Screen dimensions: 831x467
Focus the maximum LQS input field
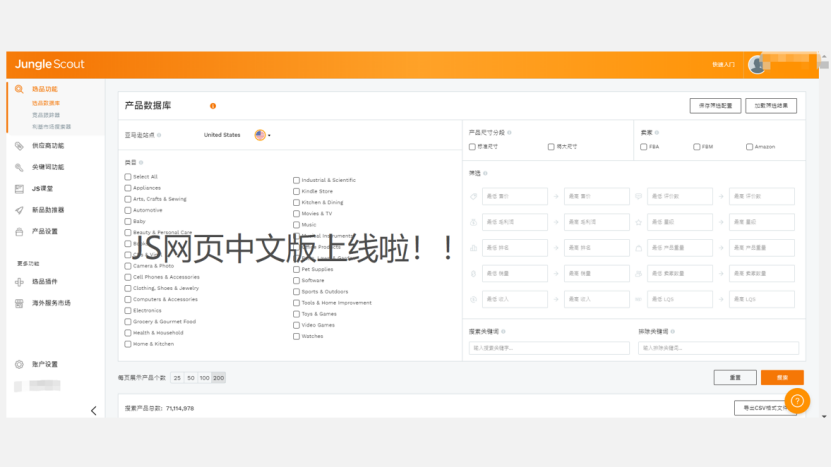click(x=762, y=299)
